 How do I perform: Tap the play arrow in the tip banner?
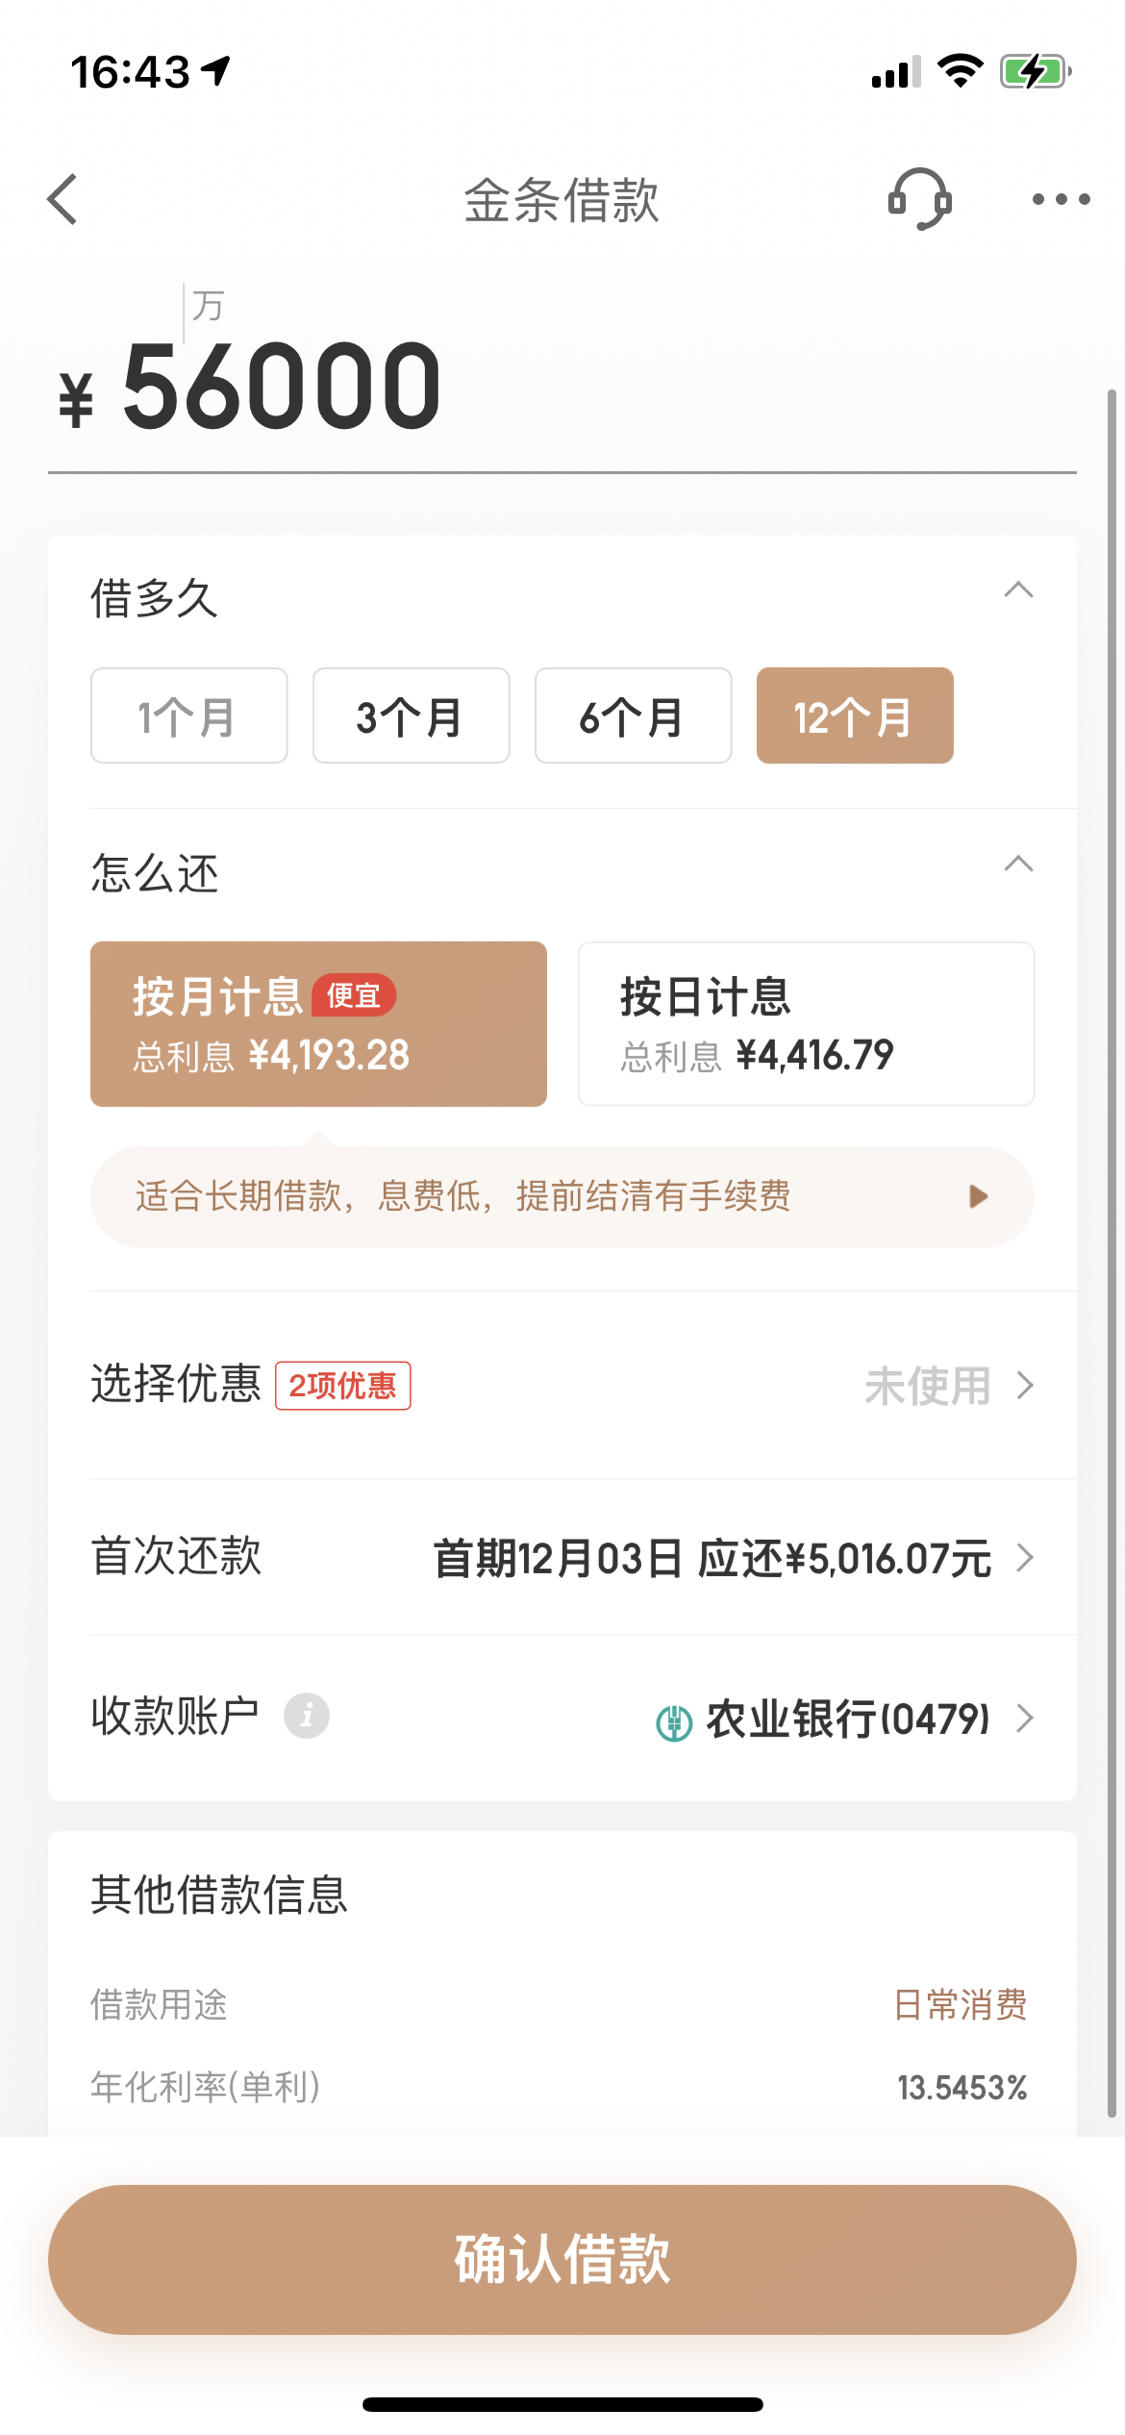pos(978,1196)
